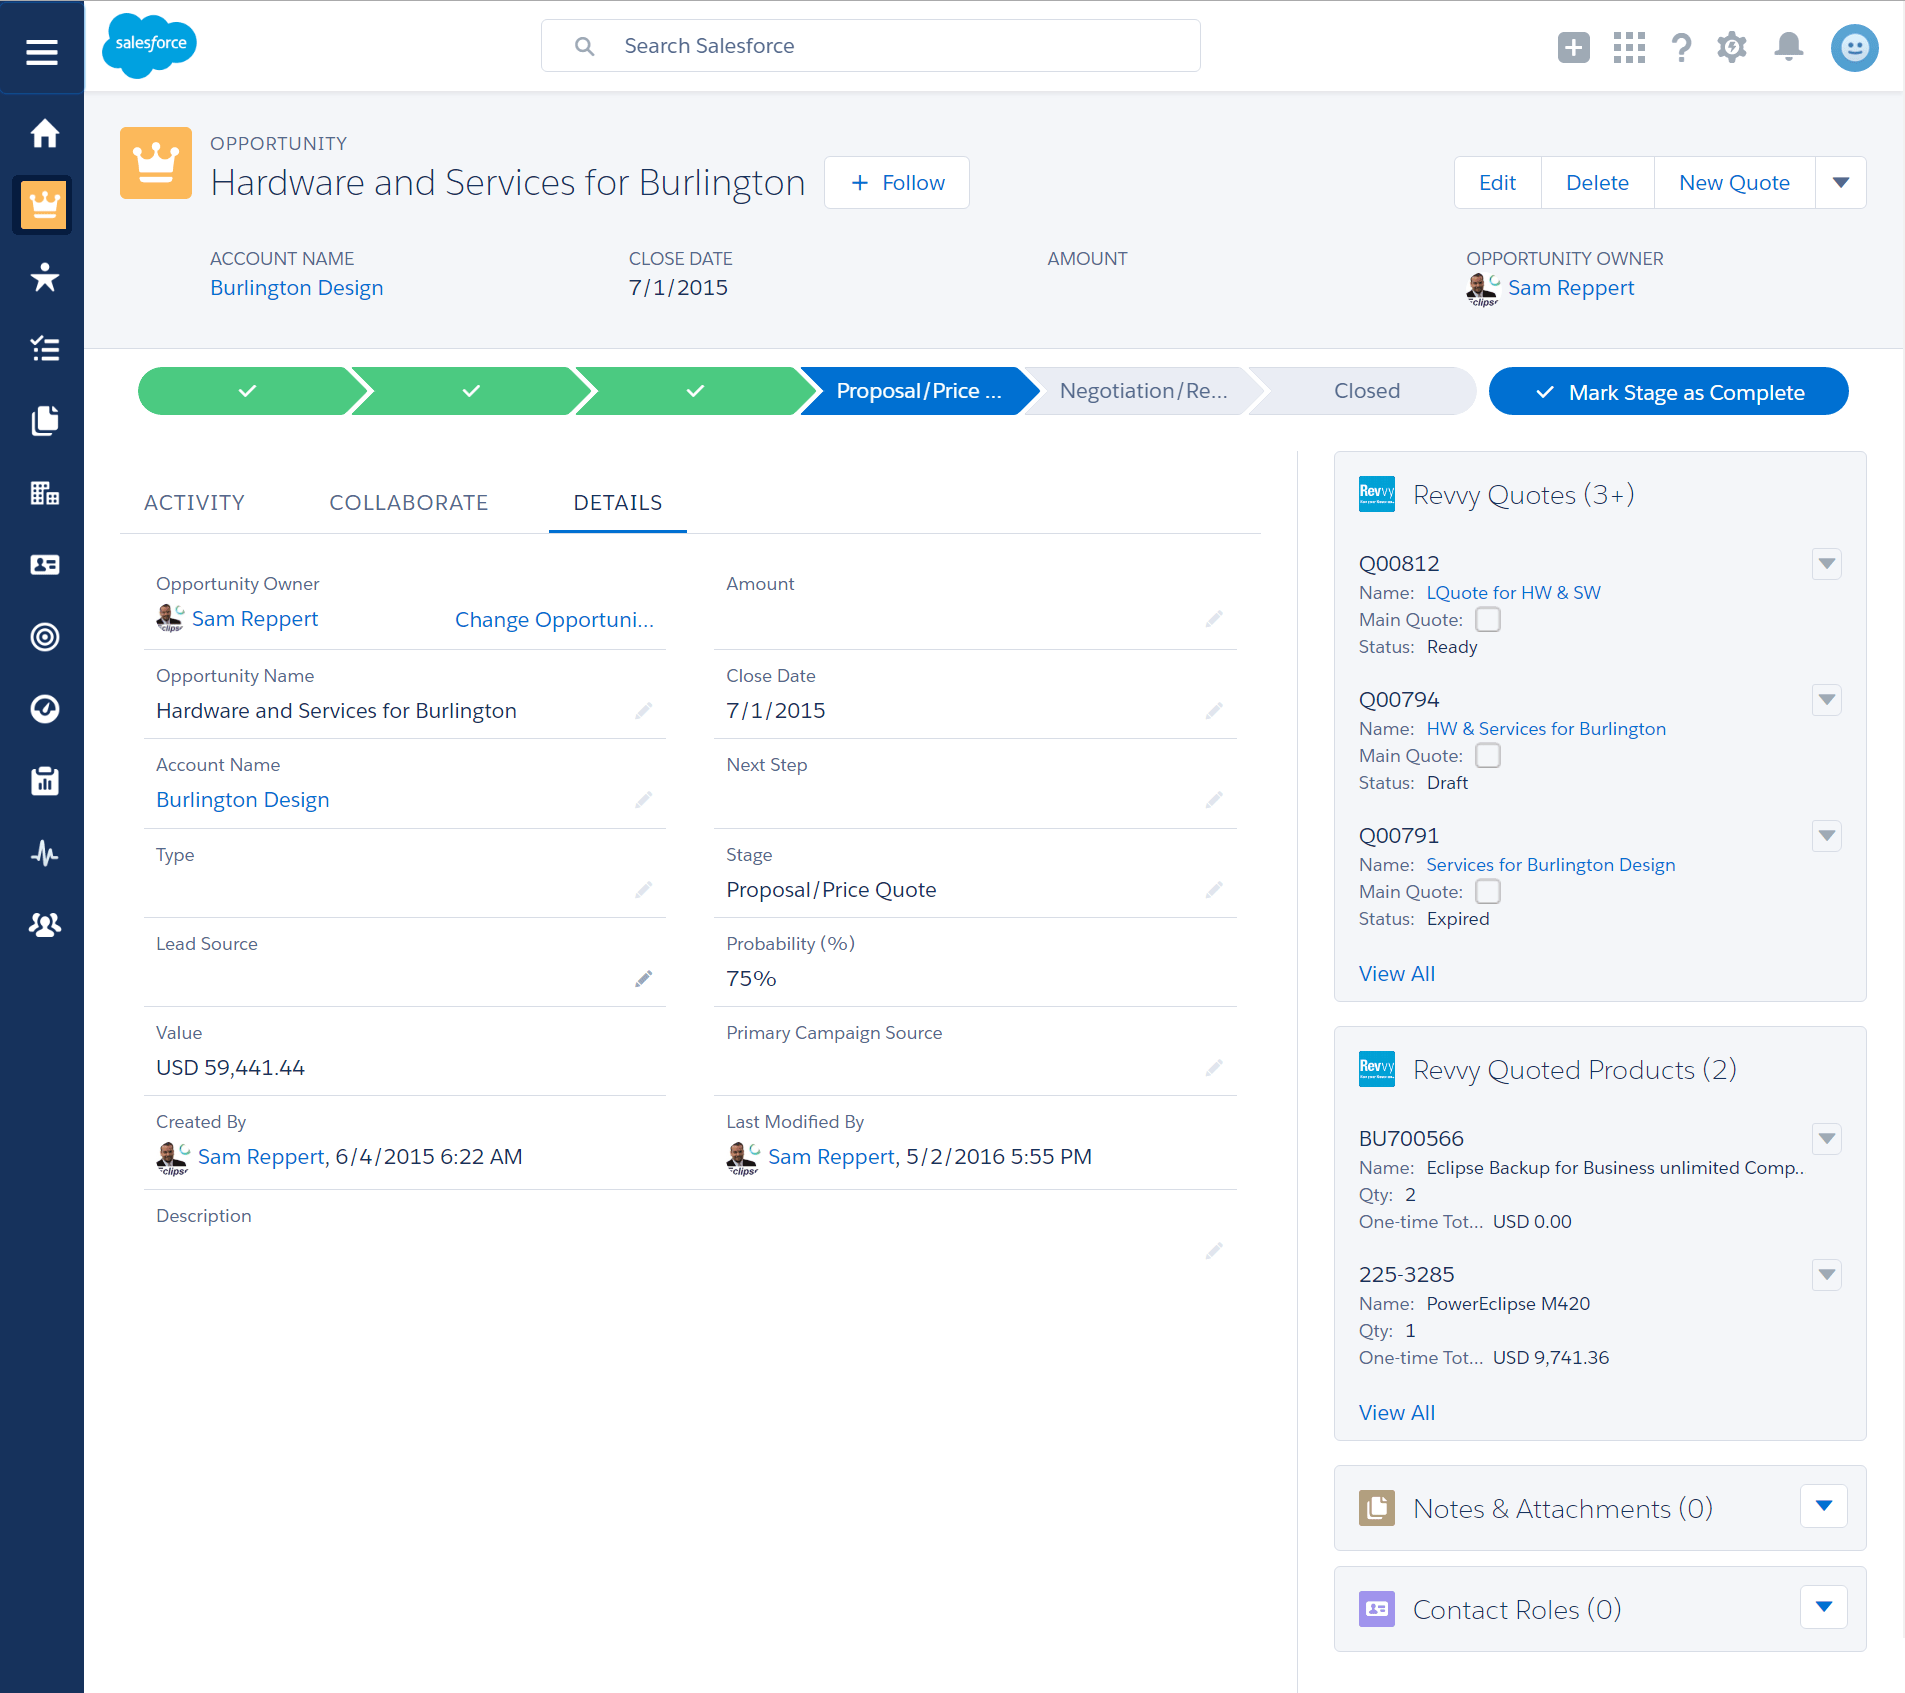Open Leads star-person icon in sidebar
The image size is (1905, 1693).
44,277
